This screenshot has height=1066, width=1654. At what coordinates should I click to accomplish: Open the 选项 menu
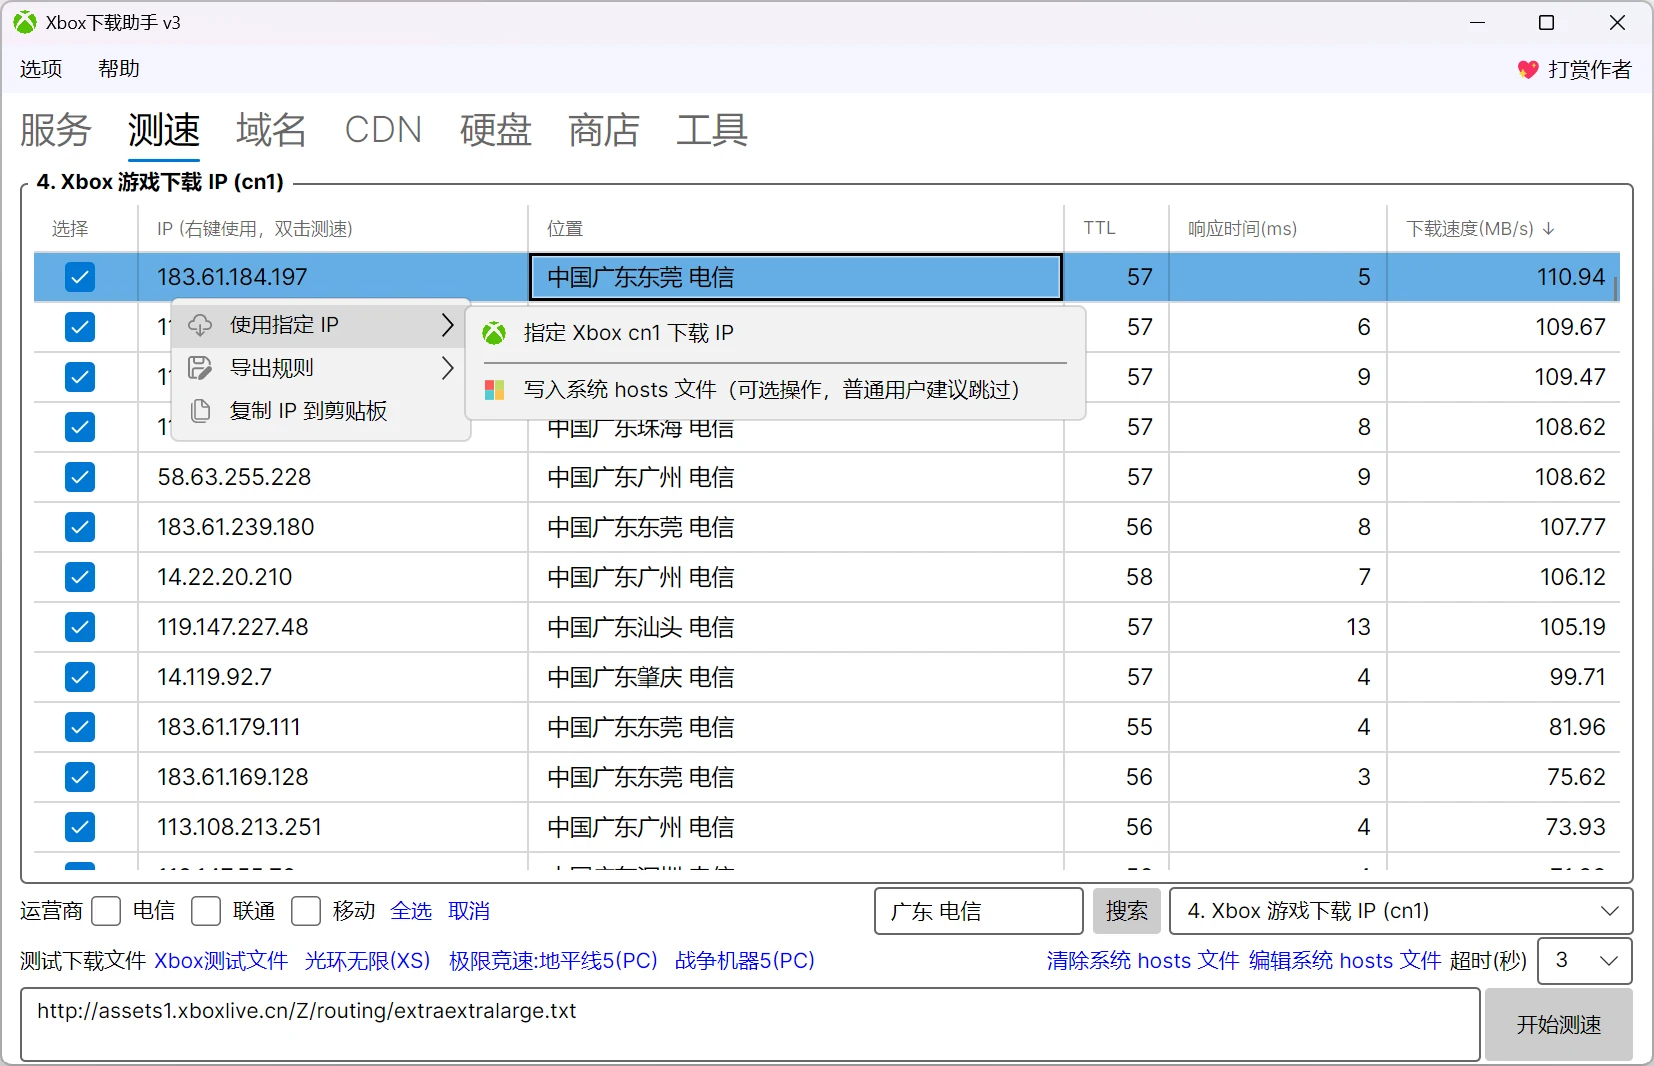(x=41, y=69)
